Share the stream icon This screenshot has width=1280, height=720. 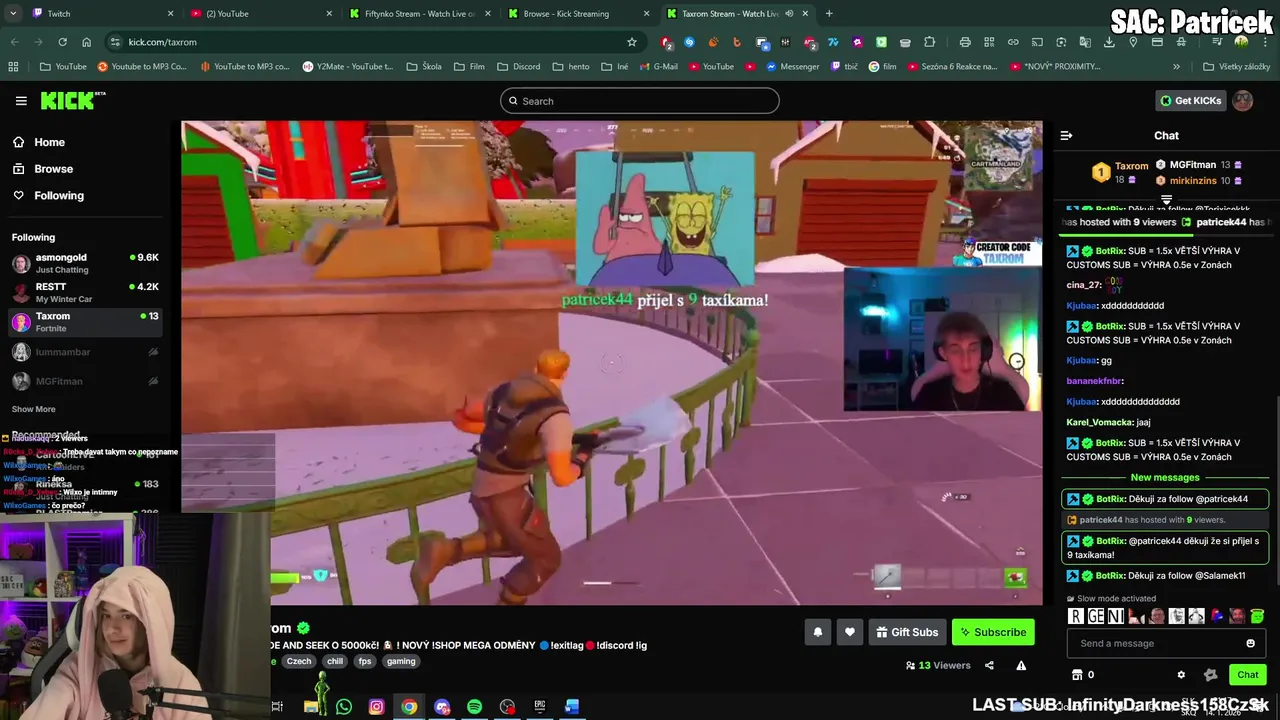pos(989,665)
